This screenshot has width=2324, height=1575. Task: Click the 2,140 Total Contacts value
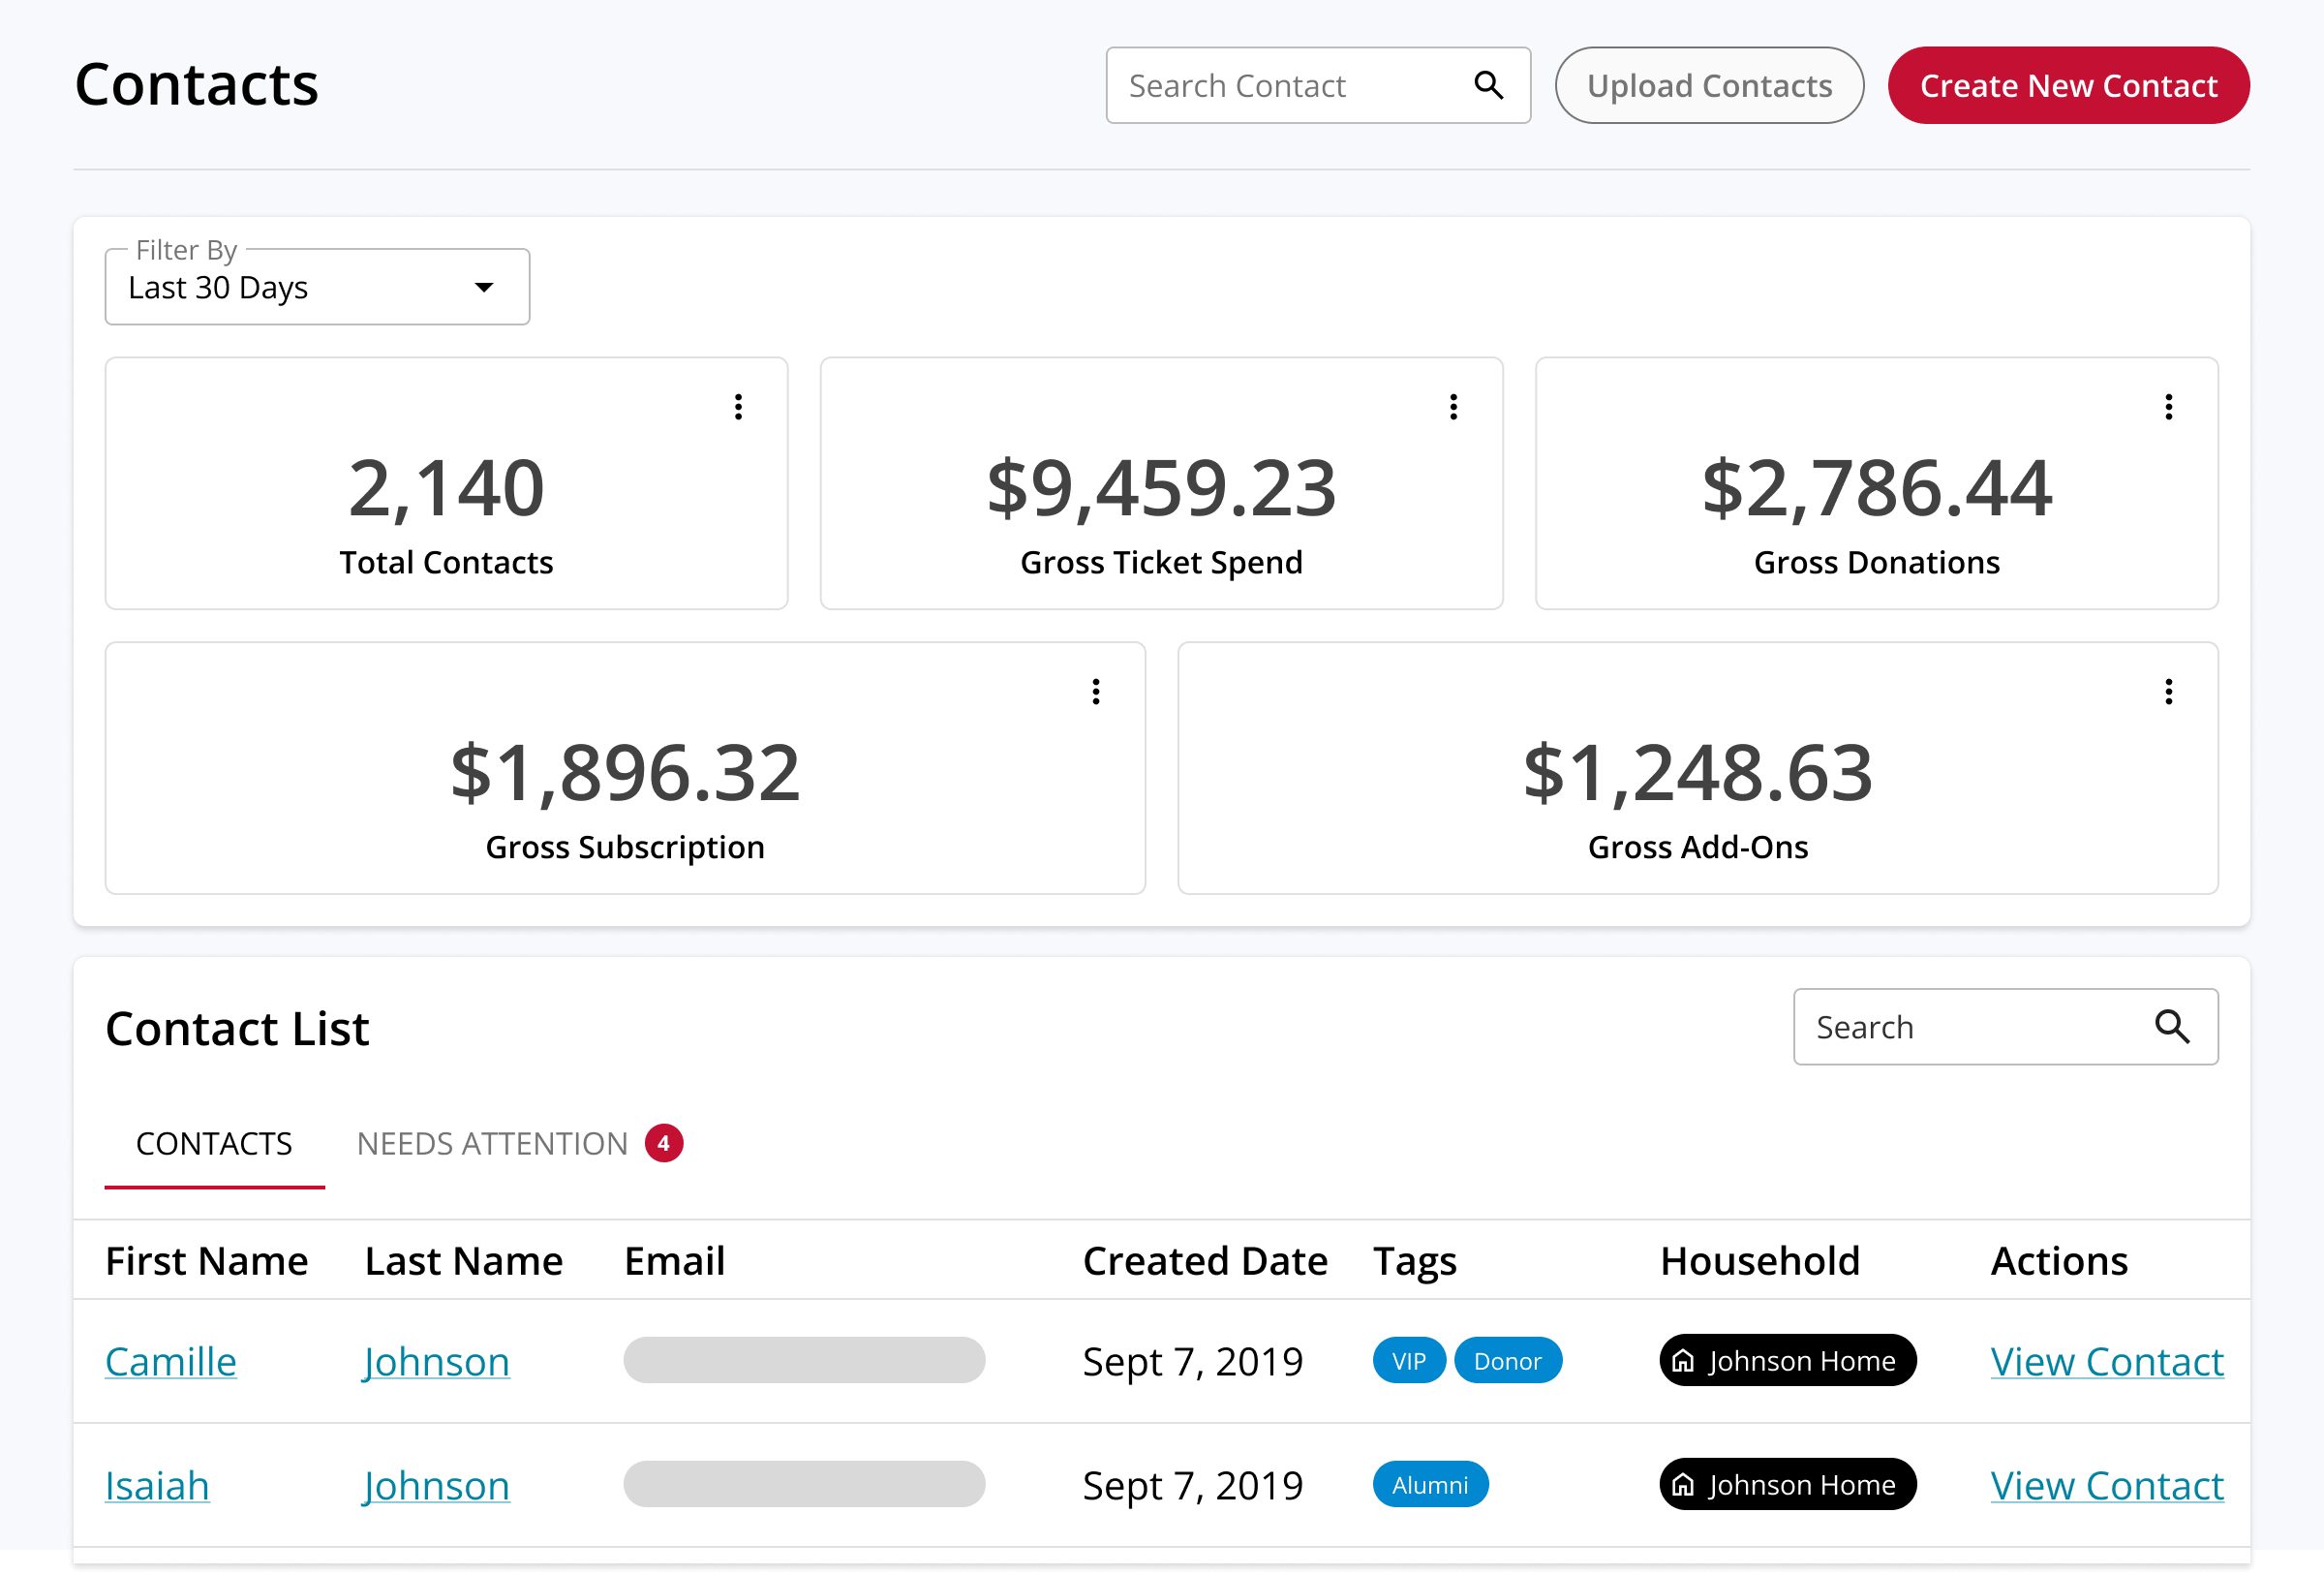[x=446, y=489]
